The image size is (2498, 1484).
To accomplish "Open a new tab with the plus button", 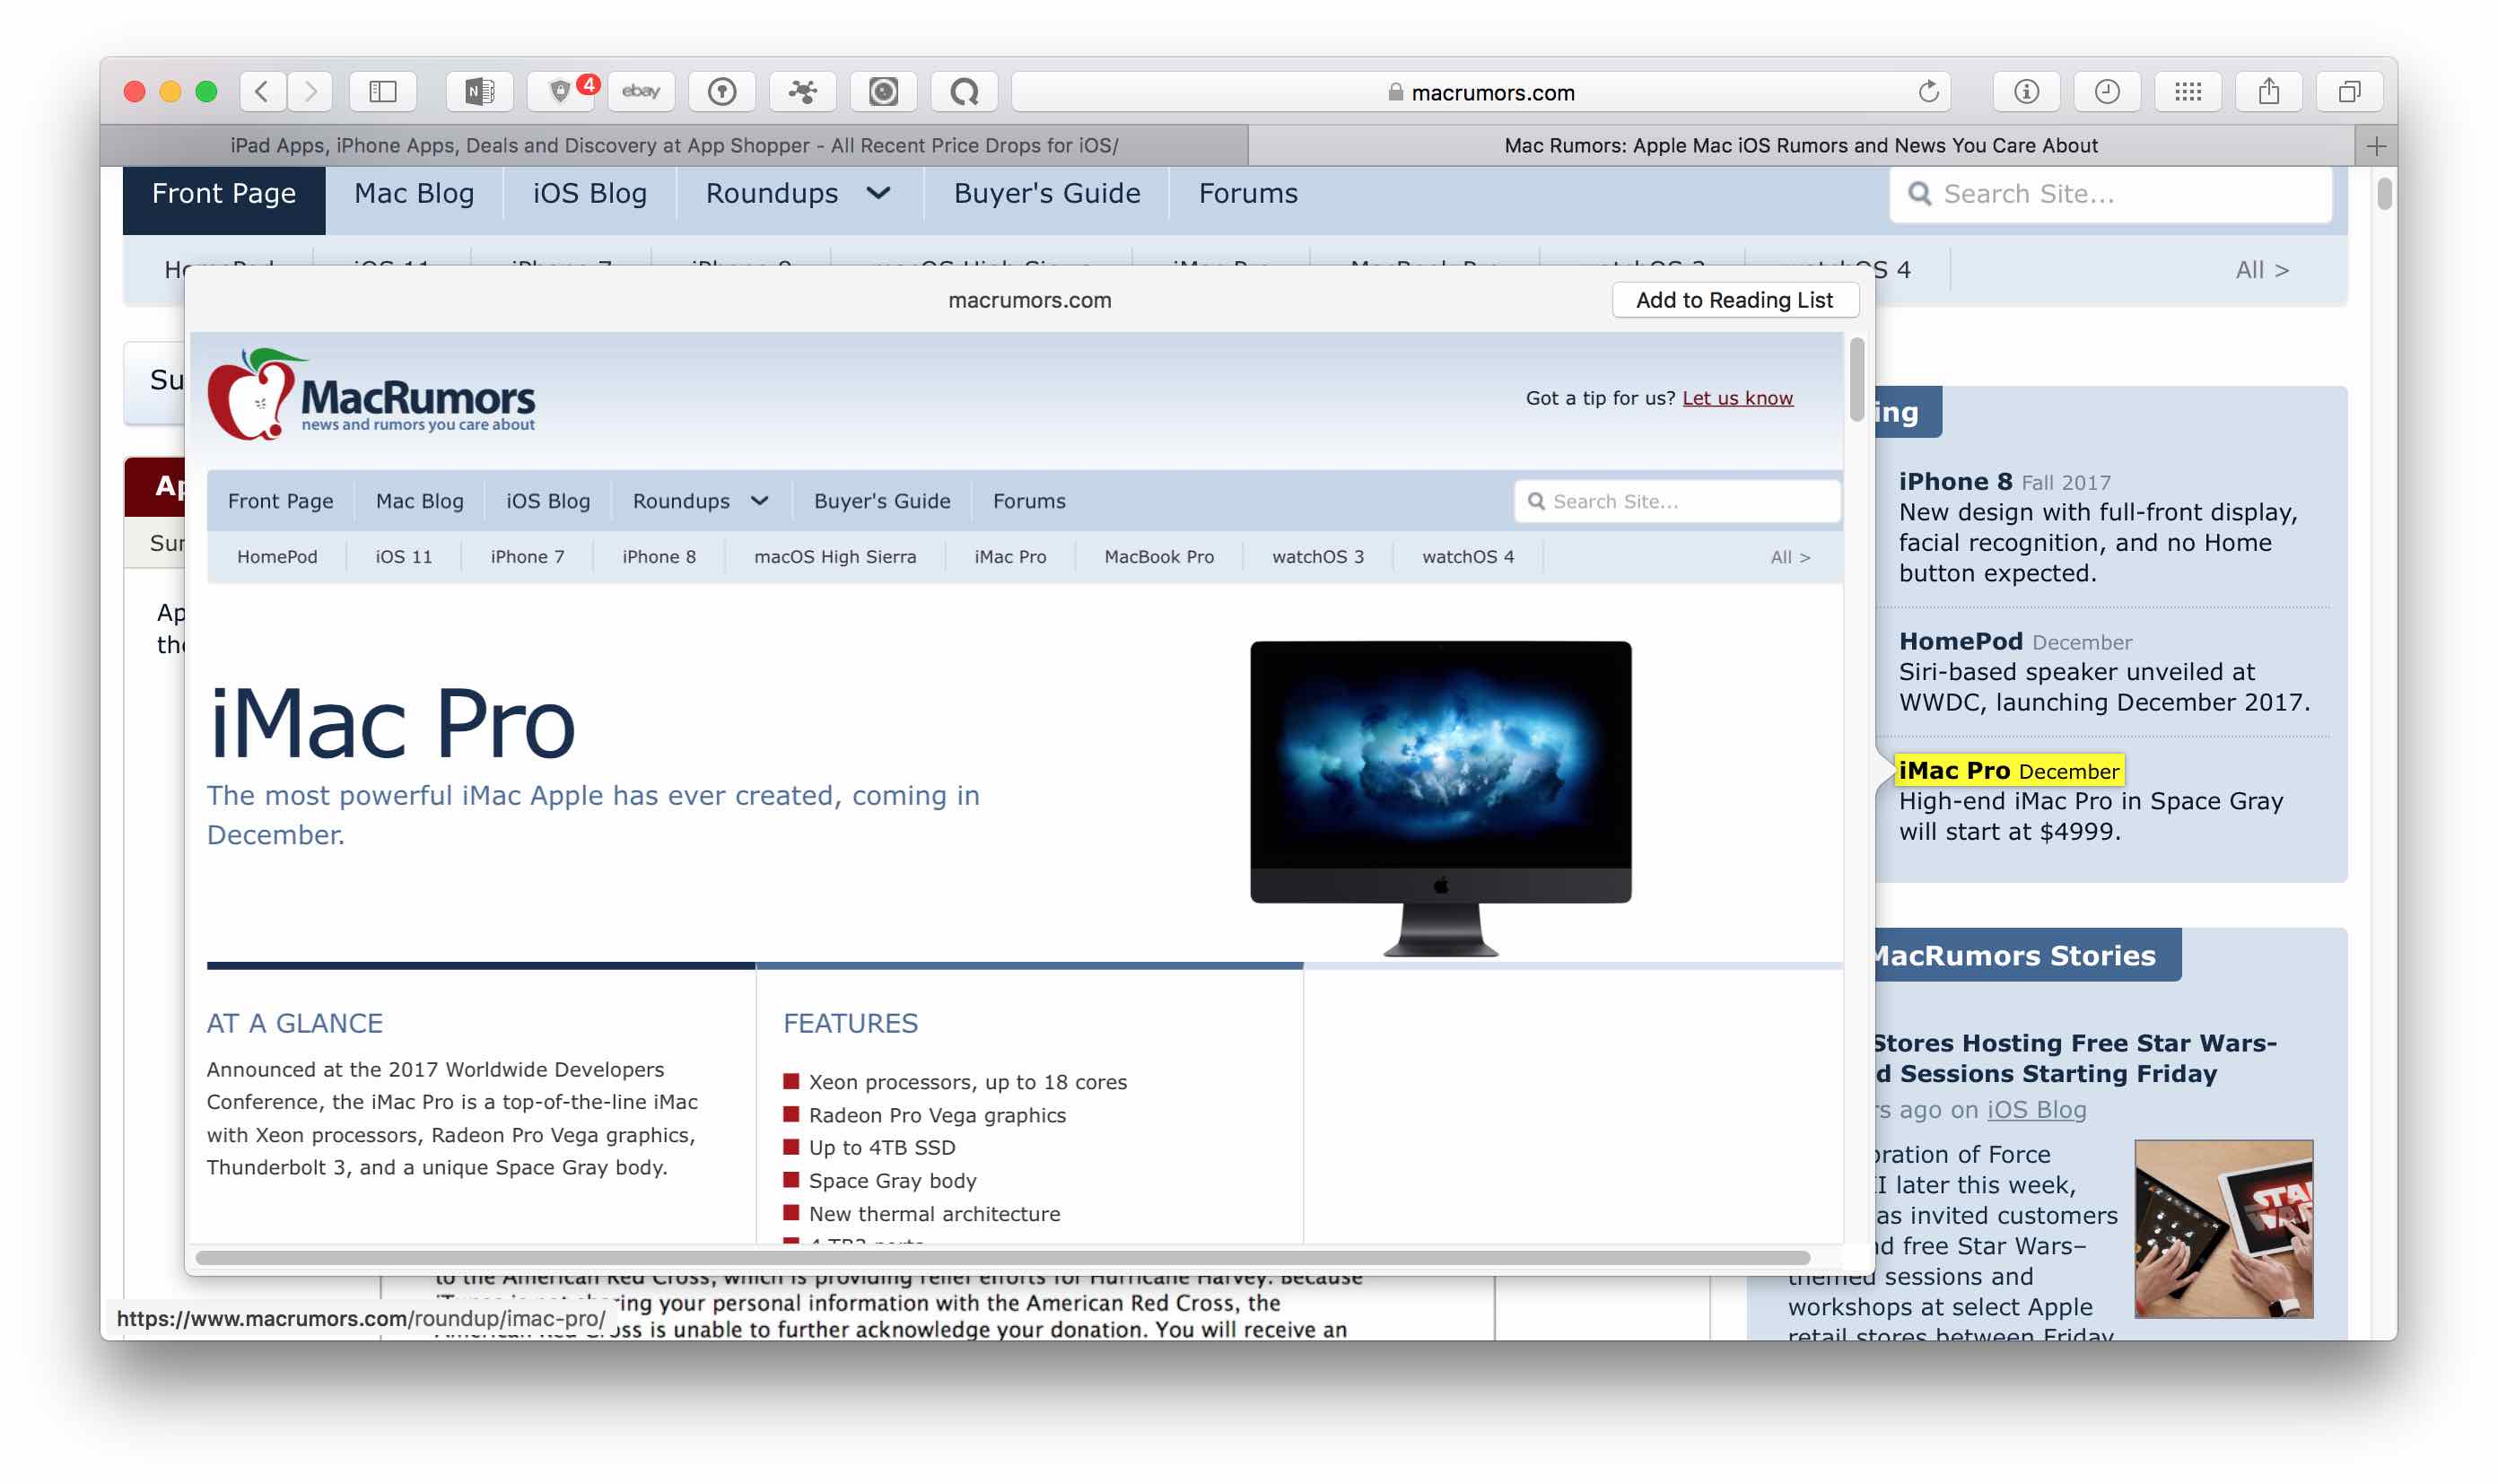I will 2376,146.
